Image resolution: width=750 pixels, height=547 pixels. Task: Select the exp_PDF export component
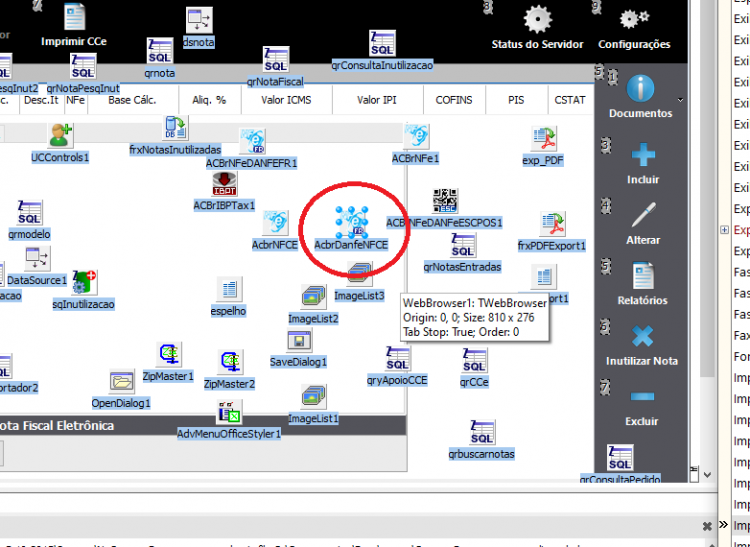tap(543, 139)
